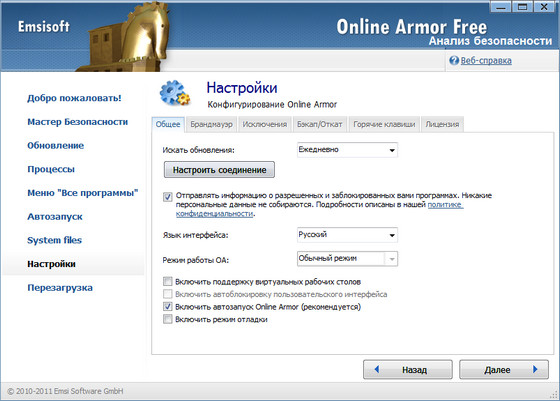Screen dimensions: 560x401
Task: Toggle Online Armor autostart checkbox
Action: tap(168, 306)
